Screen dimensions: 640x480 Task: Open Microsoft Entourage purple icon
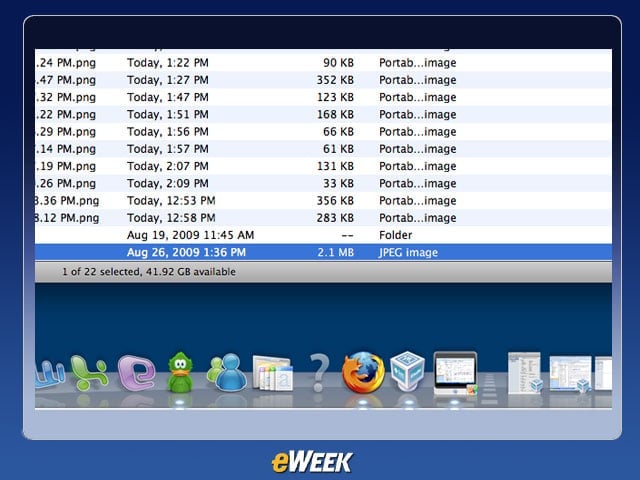tap(136, 373)
